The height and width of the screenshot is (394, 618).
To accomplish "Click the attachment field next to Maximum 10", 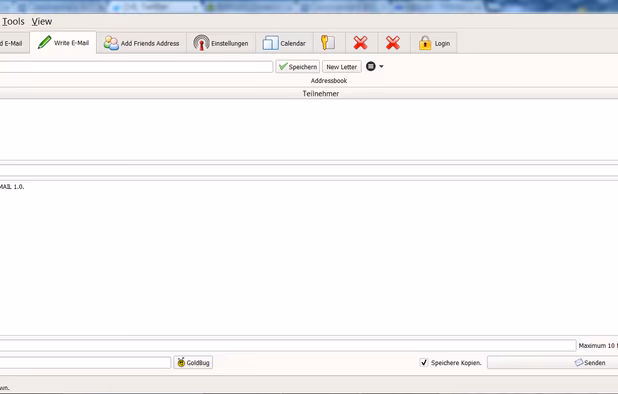I will point(288,346).
